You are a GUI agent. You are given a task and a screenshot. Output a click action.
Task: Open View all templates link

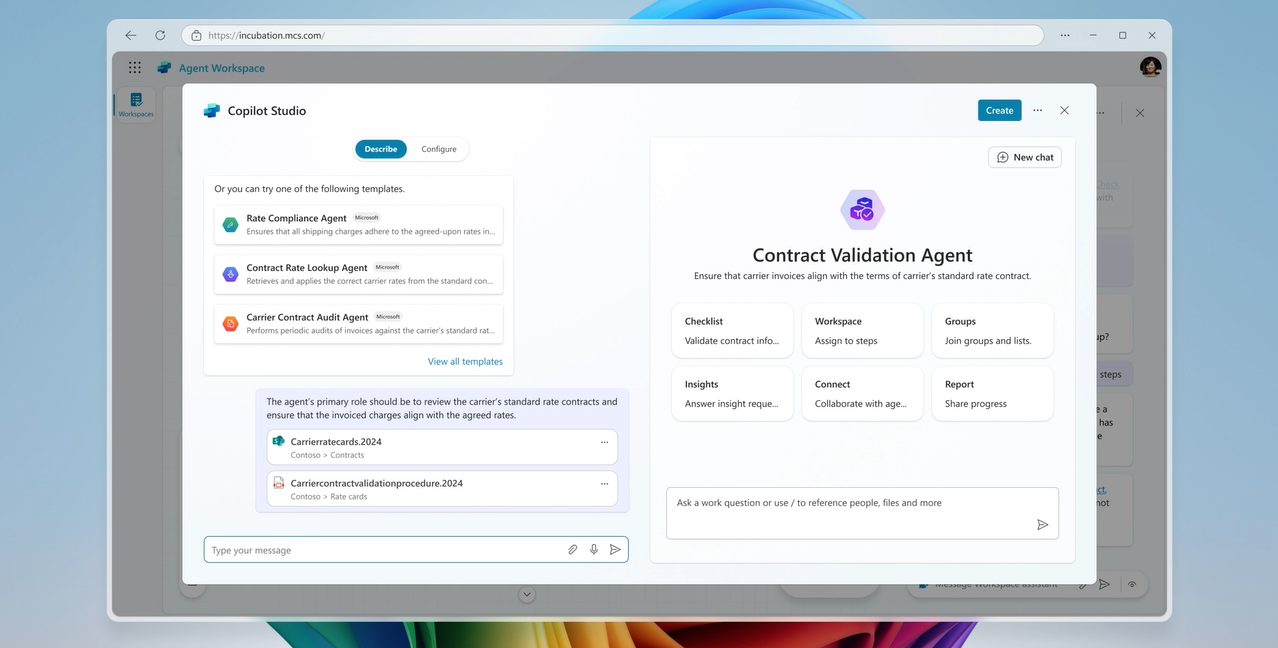pyautogui.click(x=465, y=361)
